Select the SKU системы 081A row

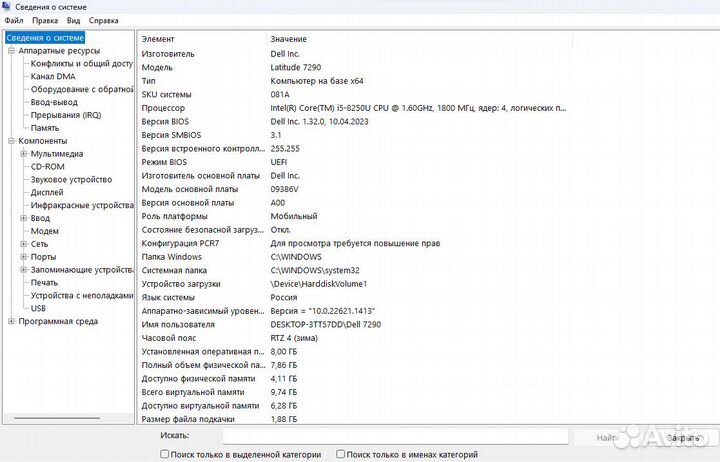click(354, 94)
